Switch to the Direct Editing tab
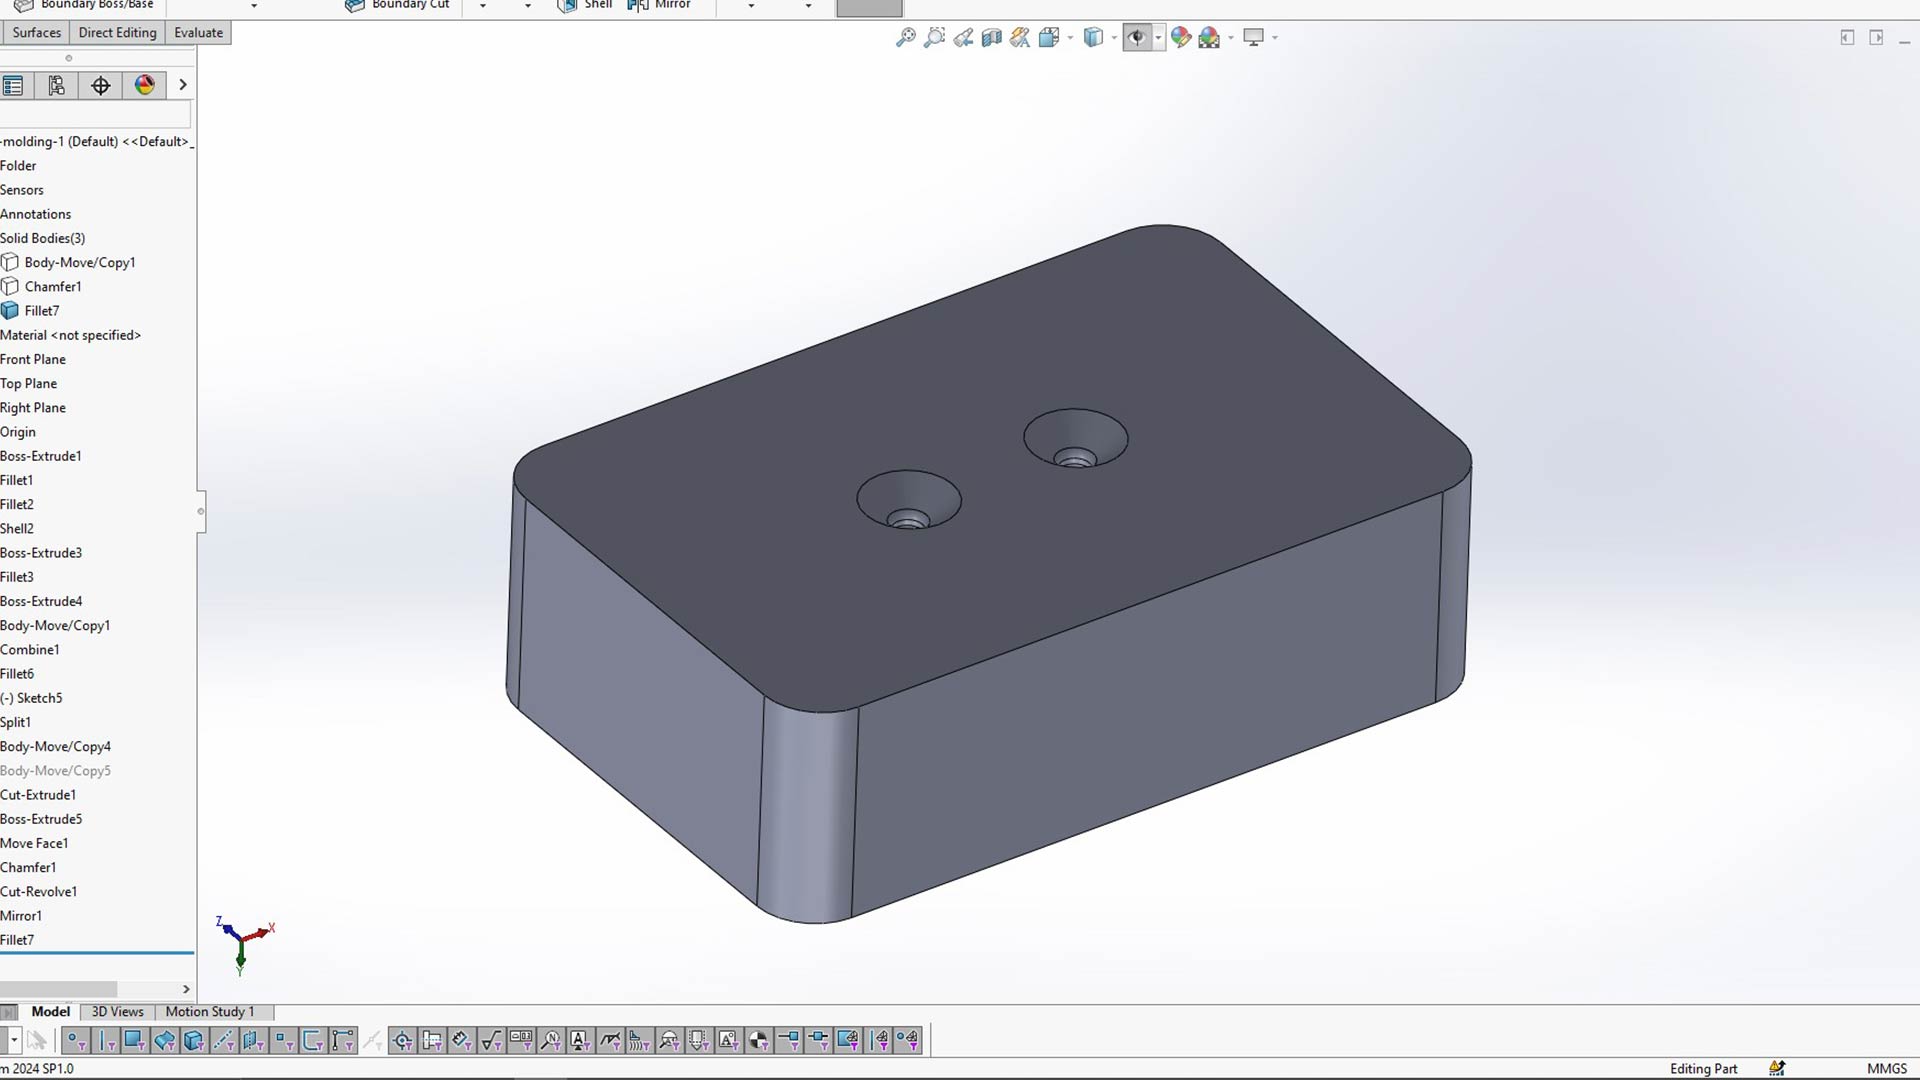This screenshot has width=1920, height=1080. coord(118,32)
